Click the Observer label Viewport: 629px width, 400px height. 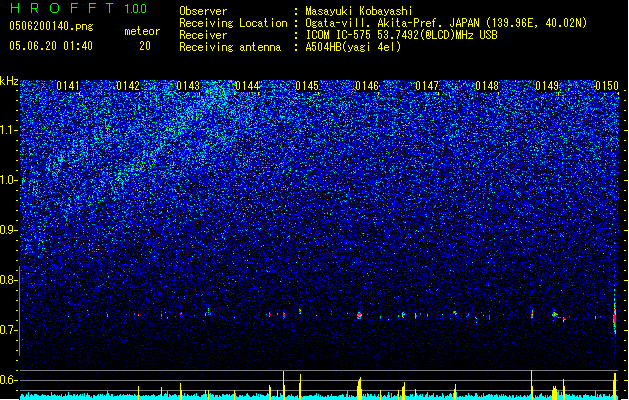click(203, 11)
